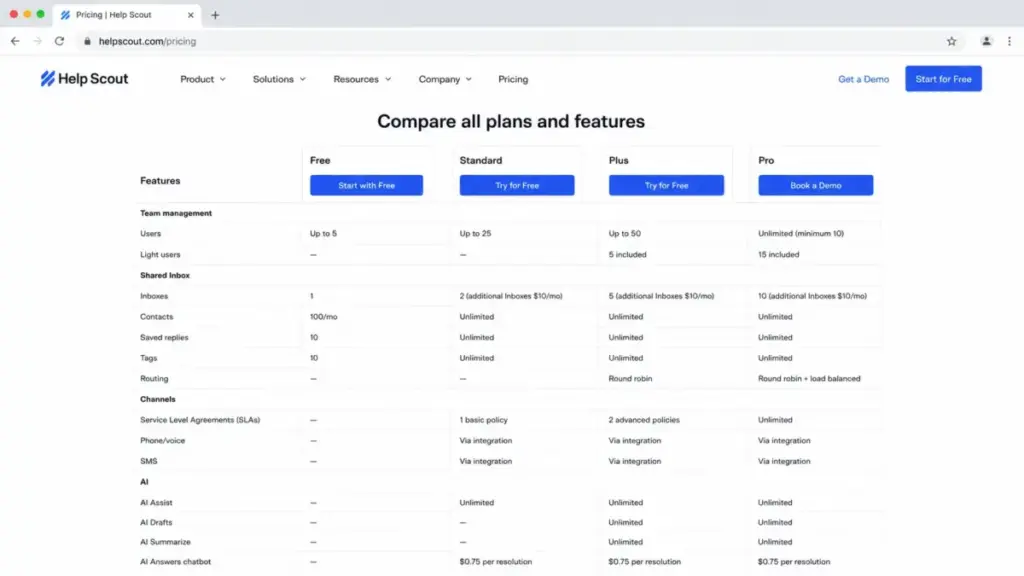Expand the Resources dropdown menu
The height and width of the screenshot is (576, 1024).
pyautogui.click(x=362, y=79)
